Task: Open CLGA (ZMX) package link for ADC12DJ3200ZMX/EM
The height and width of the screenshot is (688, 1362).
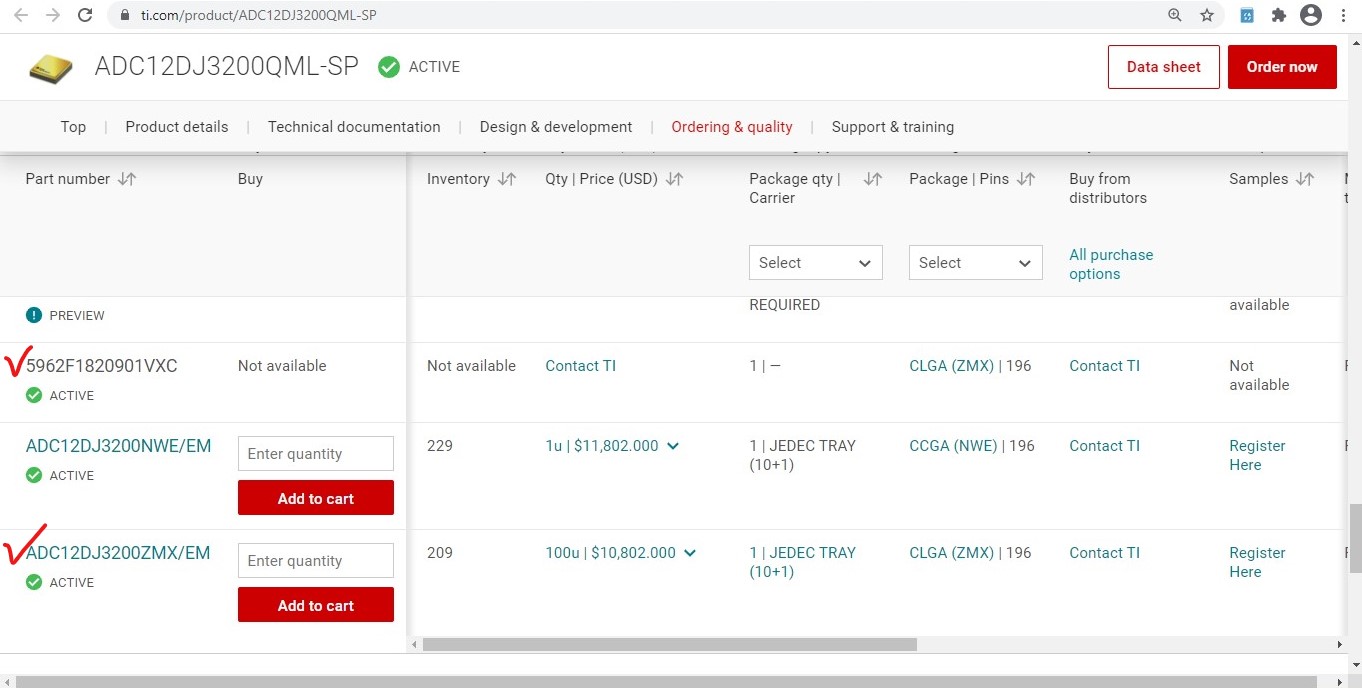Action: (952, 553)
